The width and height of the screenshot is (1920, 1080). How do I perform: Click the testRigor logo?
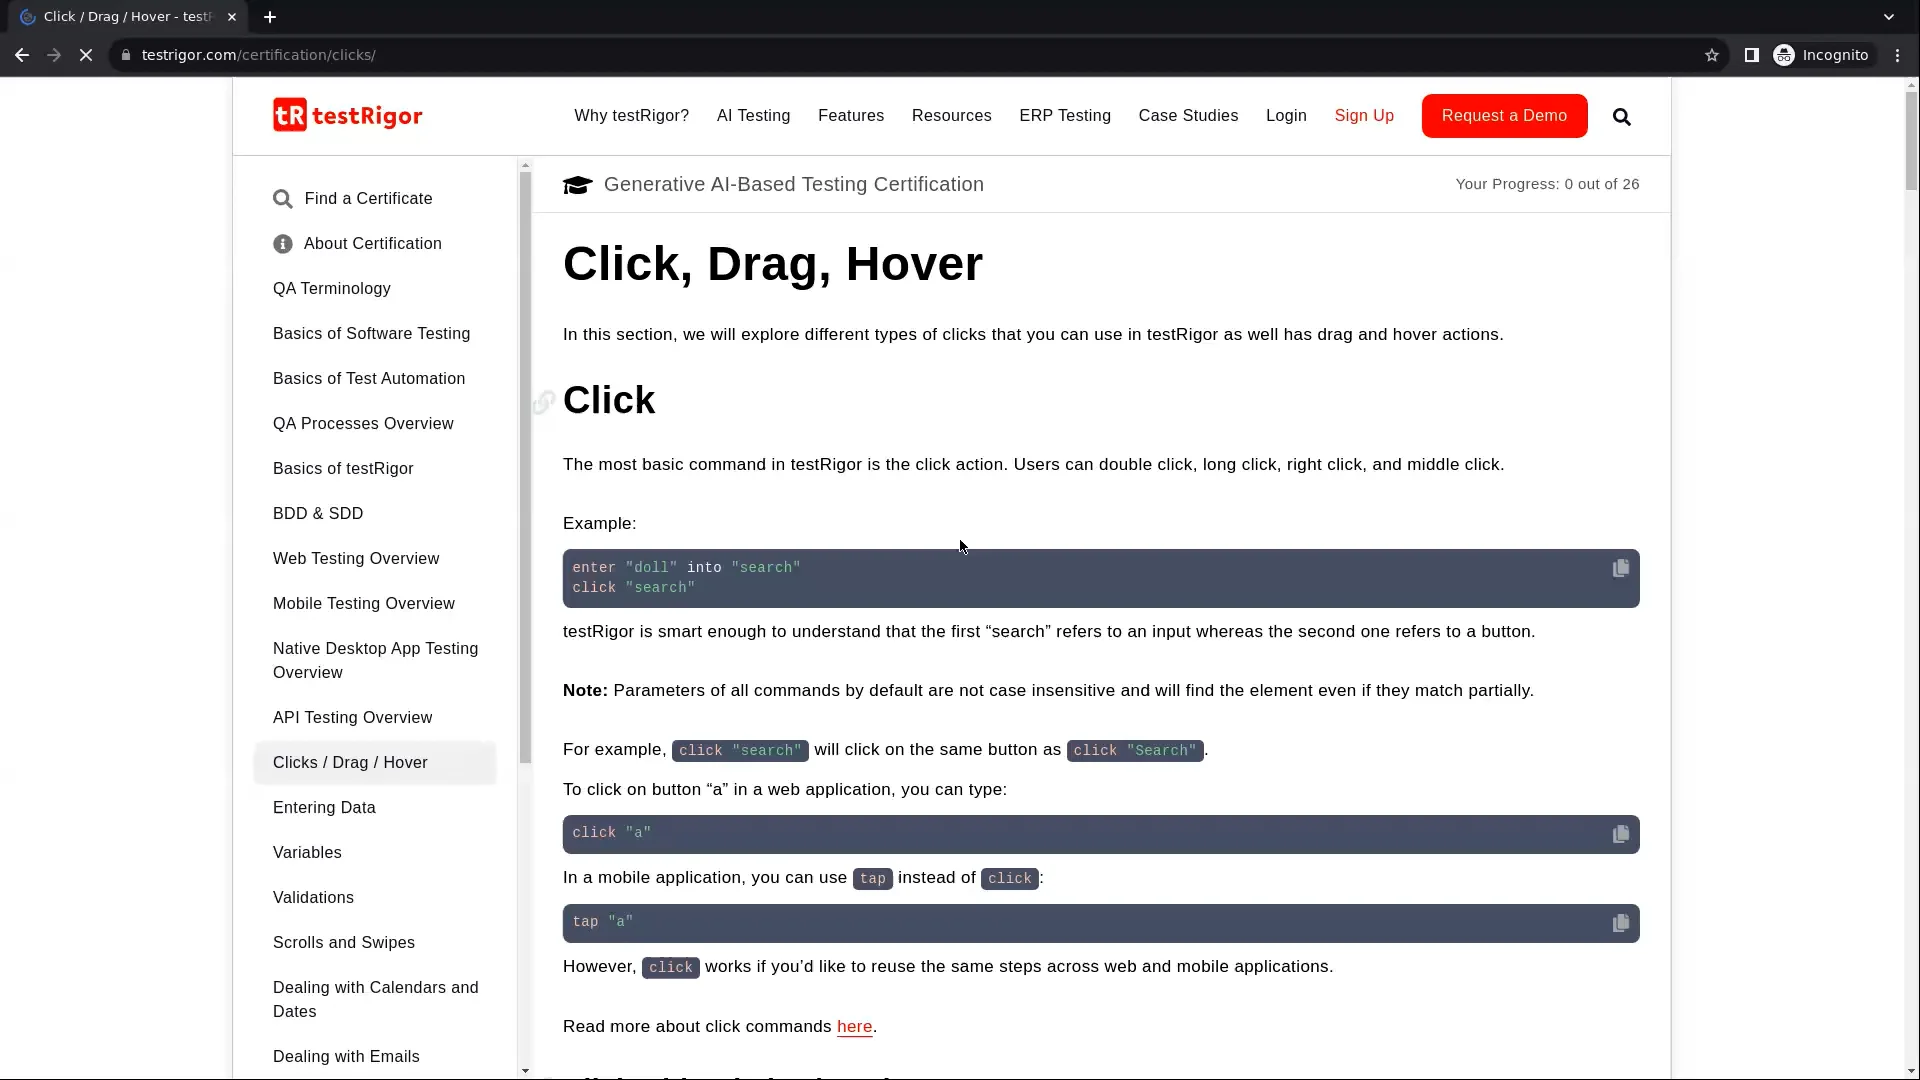347,116
